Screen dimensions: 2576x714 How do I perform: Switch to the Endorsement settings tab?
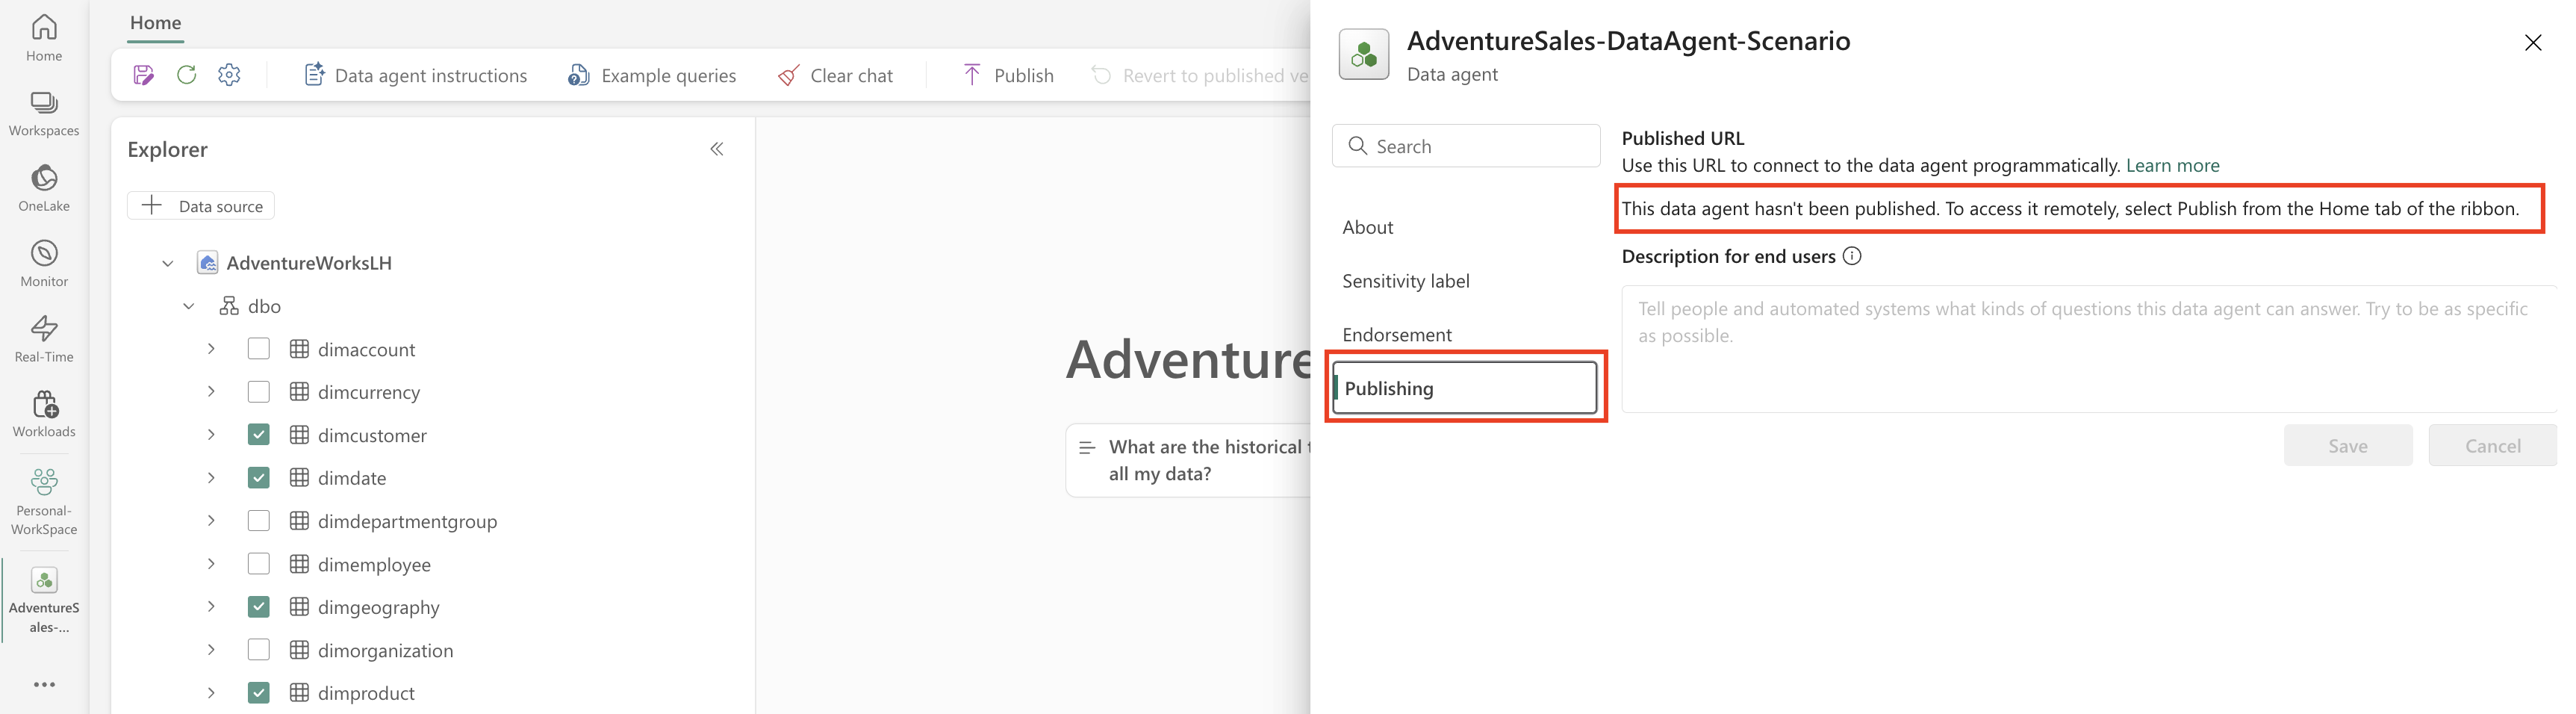(x=1396, y=335)
